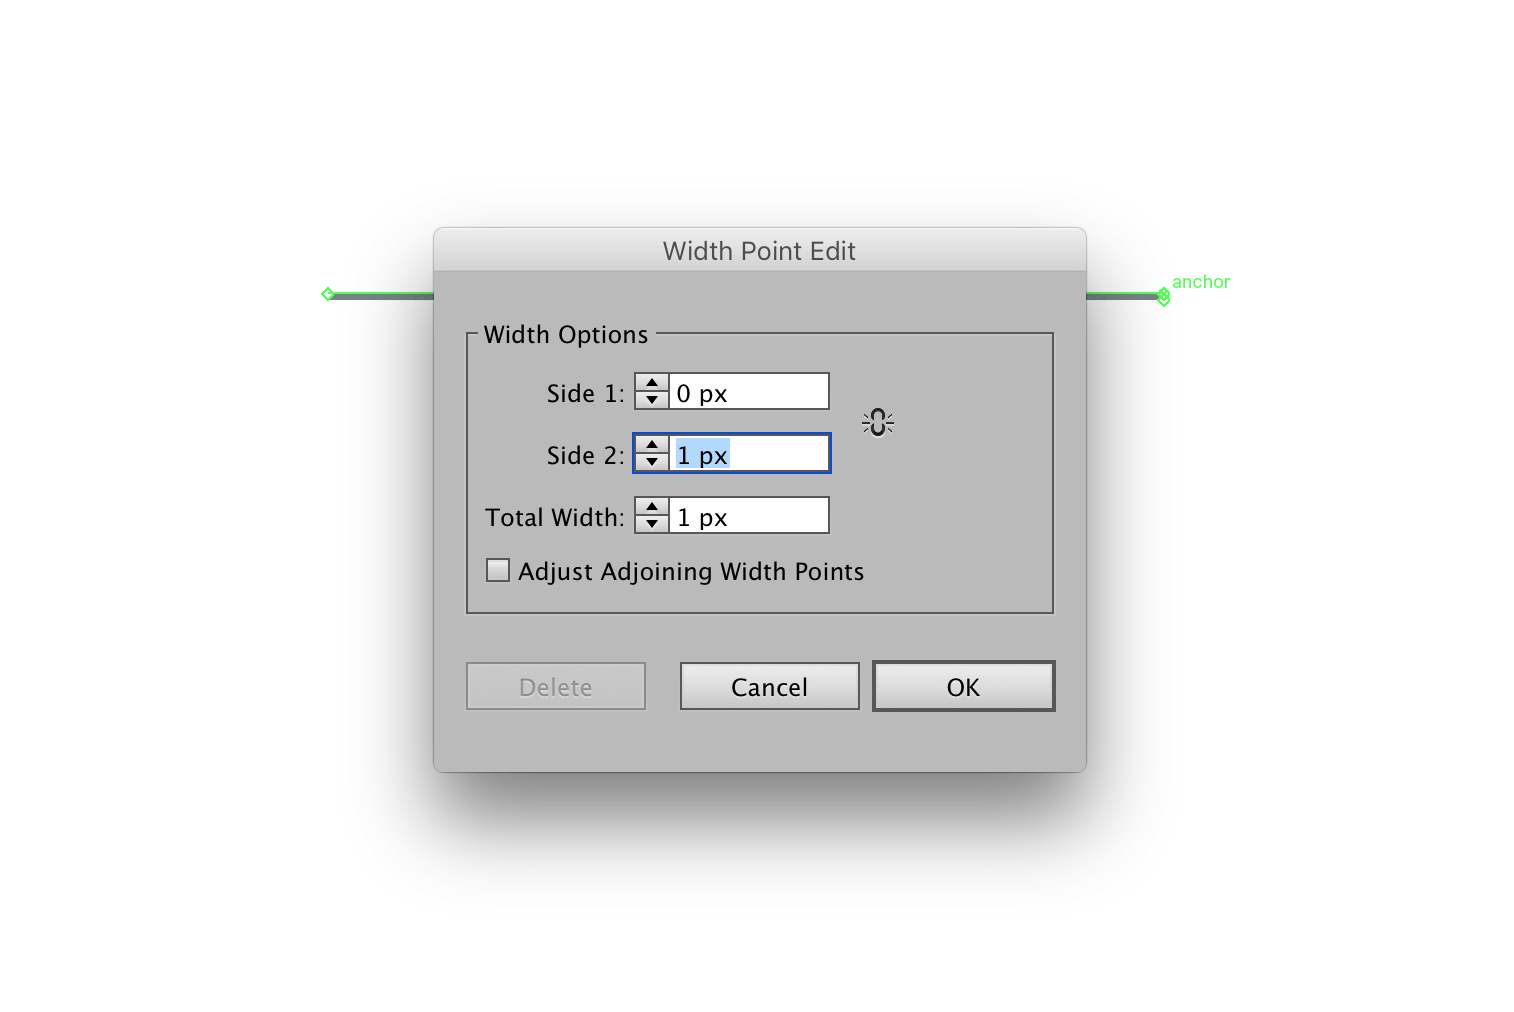Select the Total Width value field
Screen dimensions: 1514x1012
748,515
